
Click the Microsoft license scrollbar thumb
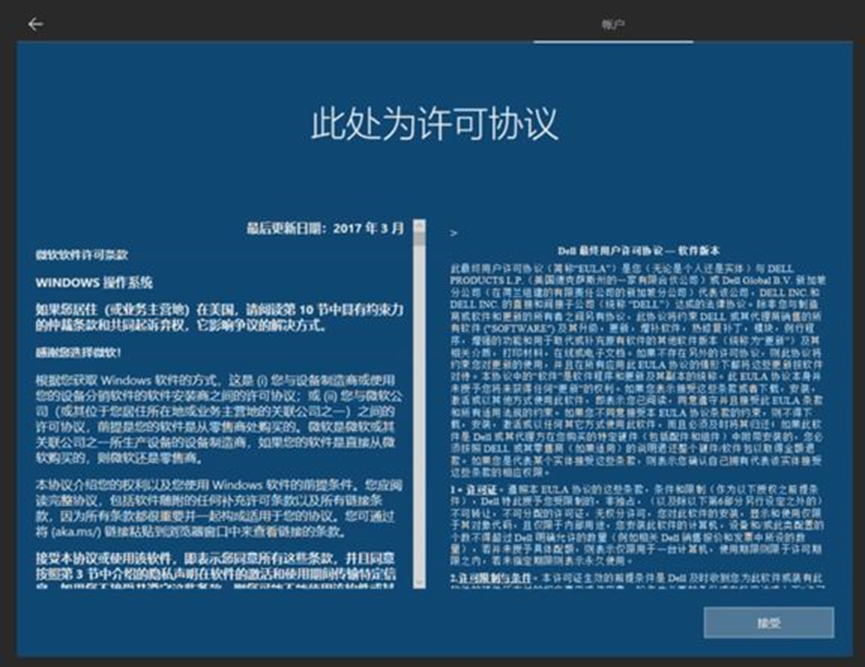419,238
